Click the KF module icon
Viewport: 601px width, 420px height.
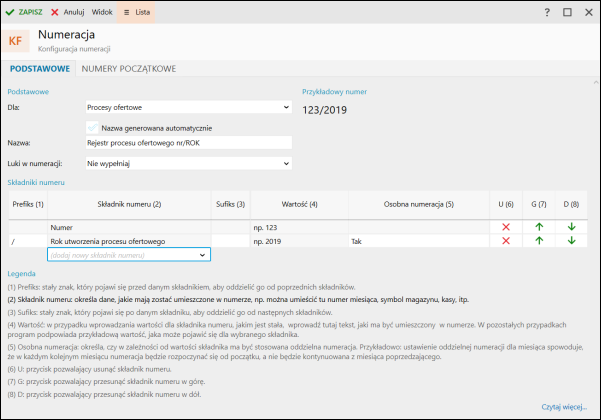[x=15, y=41]
